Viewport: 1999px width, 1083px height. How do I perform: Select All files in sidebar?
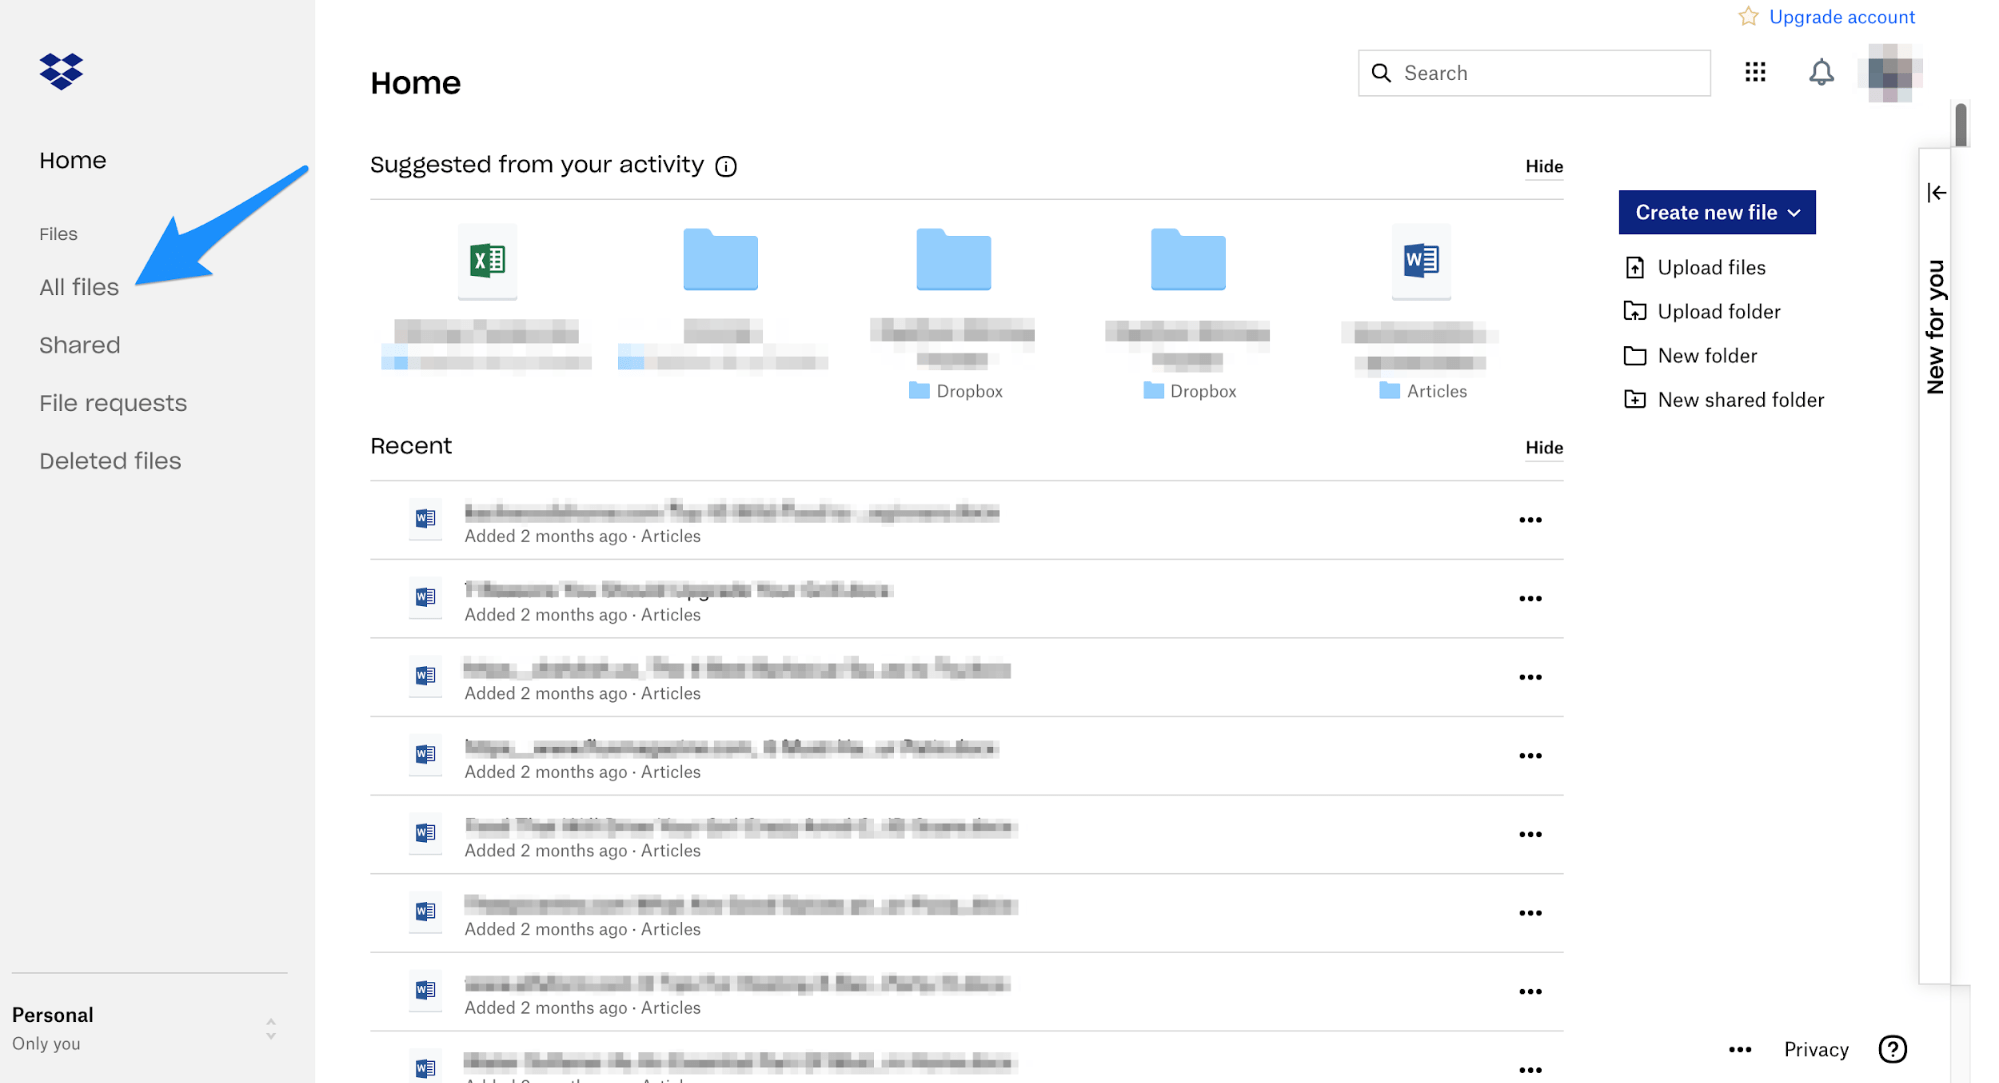tap(79, 285)
